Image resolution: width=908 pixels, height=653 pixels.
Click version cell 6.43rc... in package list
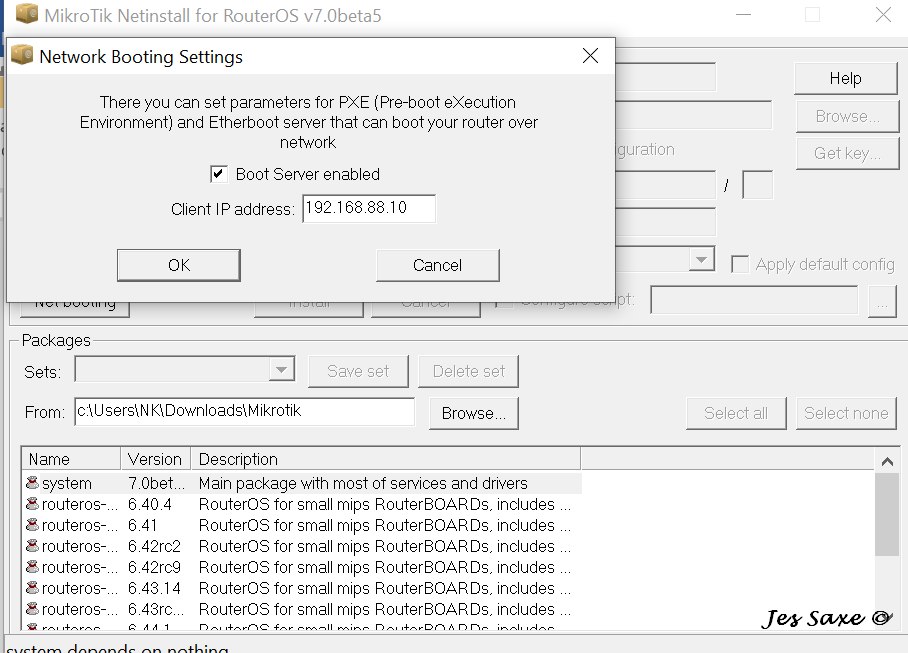[x=156, y=609]
